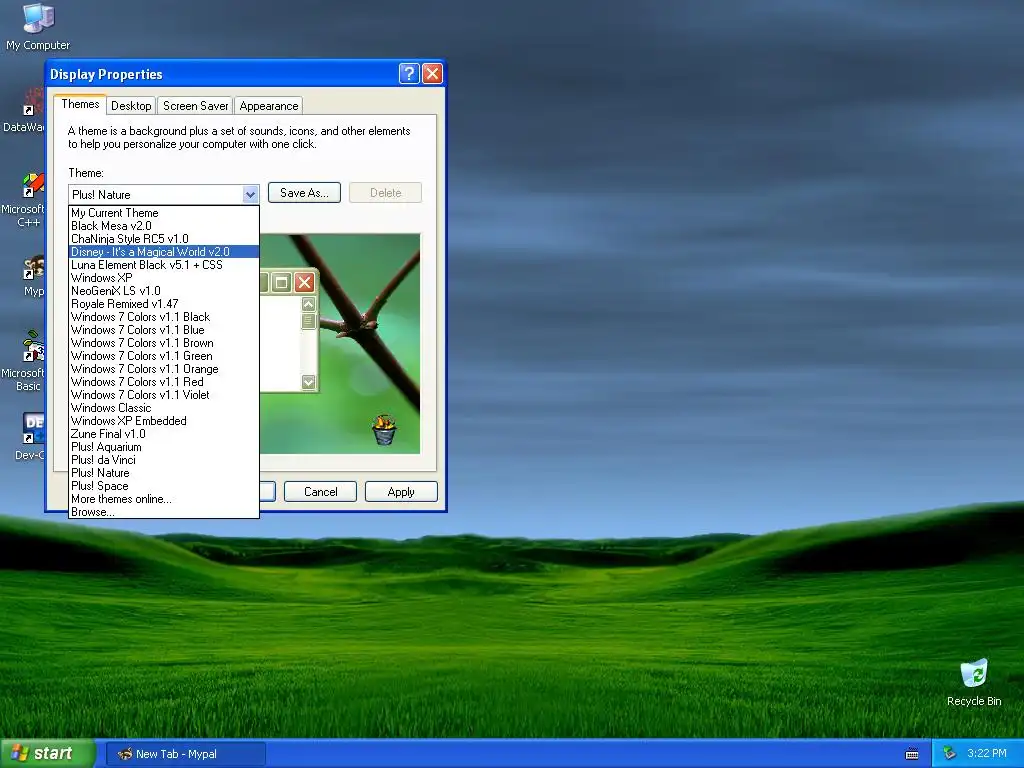Open the Start menu

point(47,754)
